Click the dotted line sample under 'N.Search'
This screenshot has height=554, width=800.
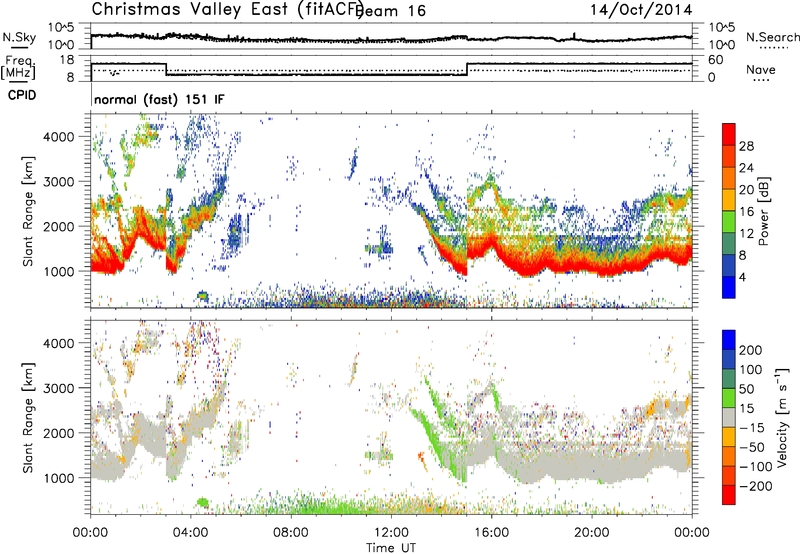click(x=773, y=48)
